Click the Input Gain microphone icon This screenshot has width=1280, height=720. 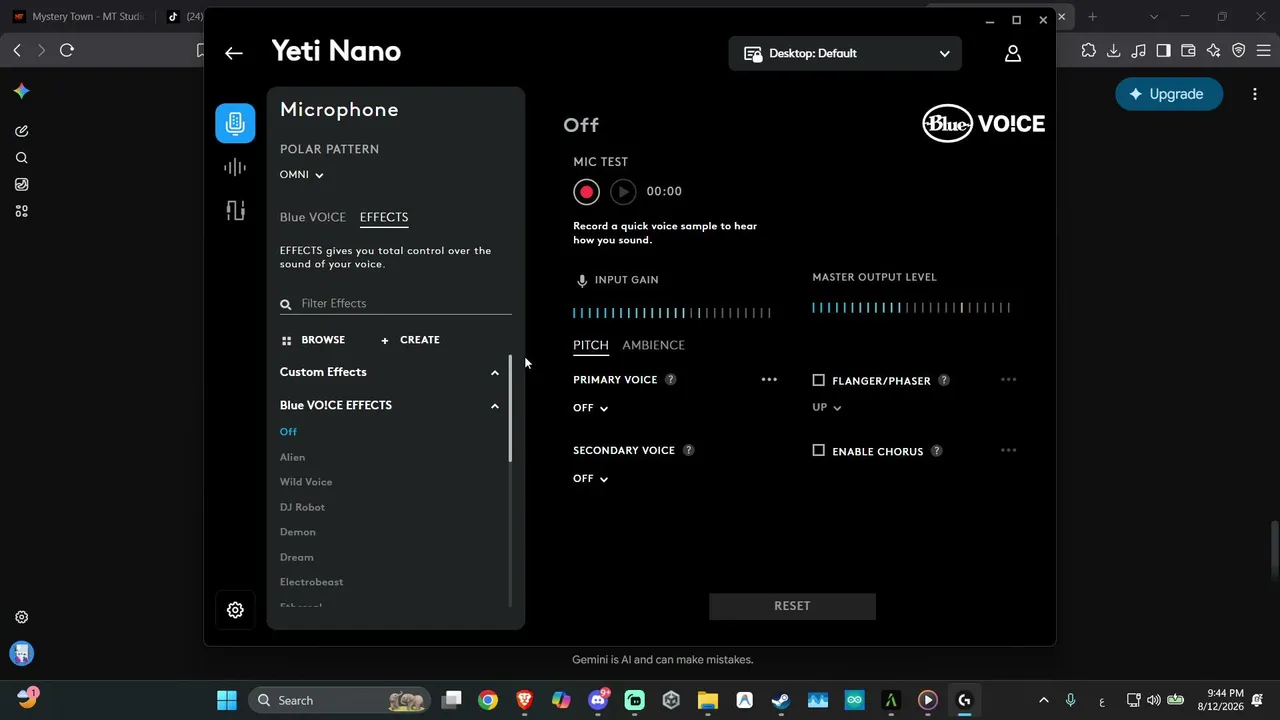coord(582,281)
